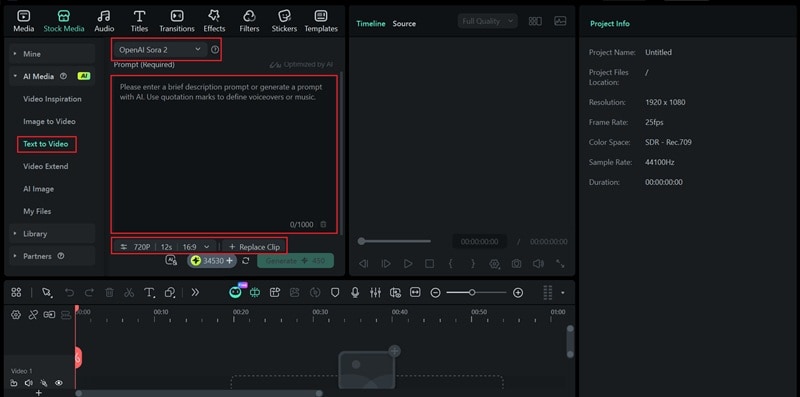Enter fullscreen preview mode
The width and height of the screenshot is (800, 397).
click(560, 264)
